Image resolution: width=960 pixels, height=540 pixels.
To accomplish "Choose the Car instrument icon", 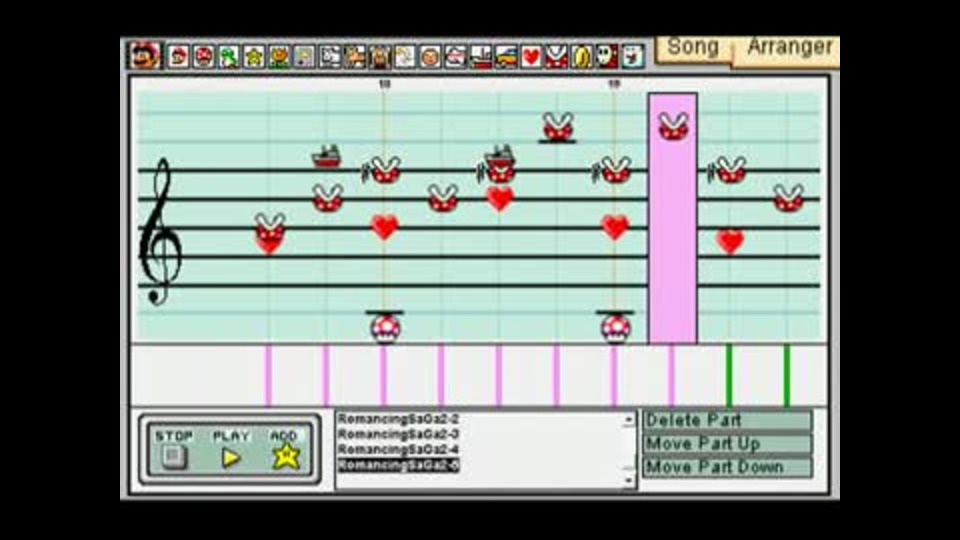I will click(x=506, y=57).
